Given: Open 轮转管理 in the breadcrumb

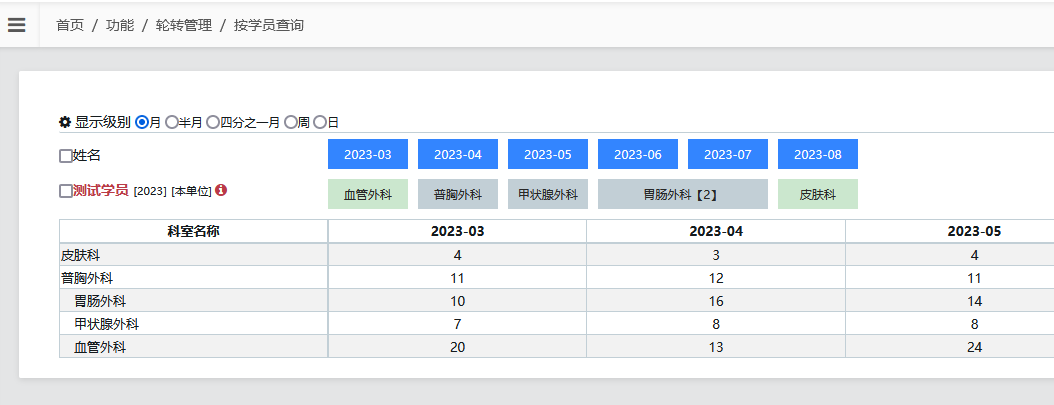Looking at the screenshot, I should (x=184, y=26).
